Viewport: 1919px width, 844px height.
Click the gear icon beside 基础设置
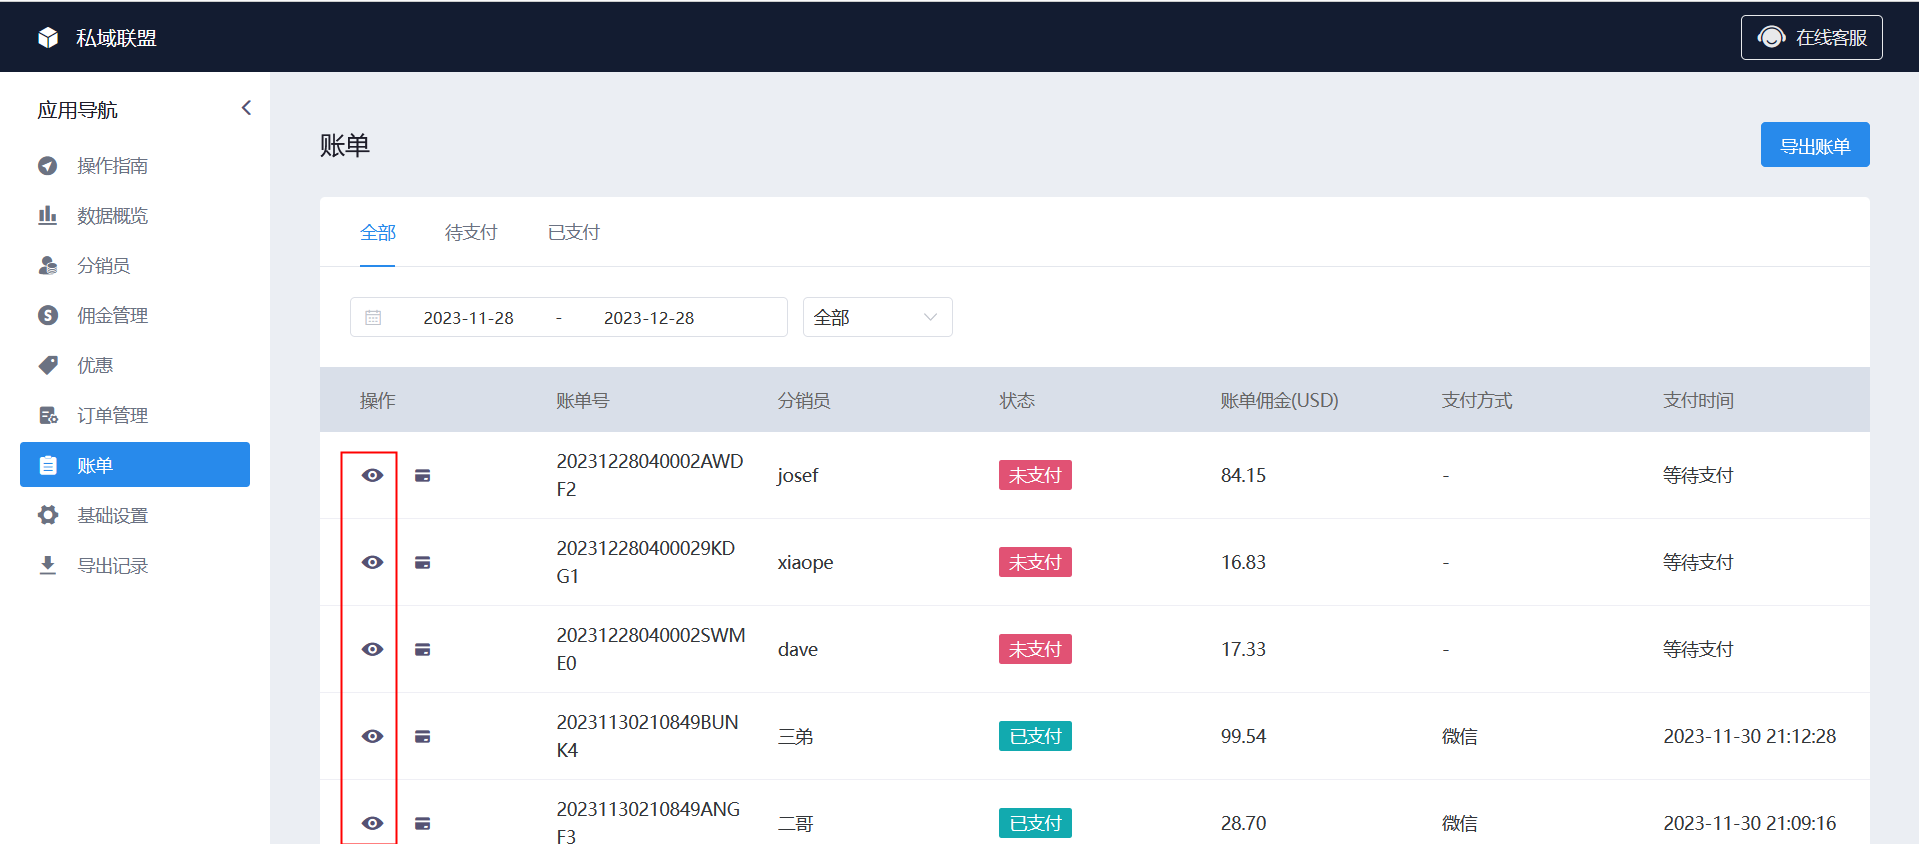coord(48,515)
